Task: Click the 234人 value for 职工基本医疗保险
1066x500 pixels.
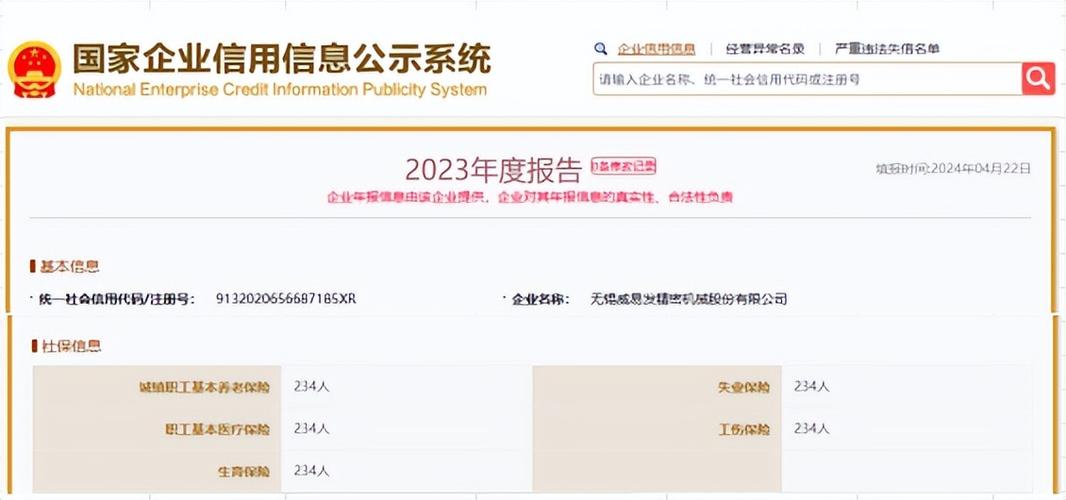Action: 311,429
